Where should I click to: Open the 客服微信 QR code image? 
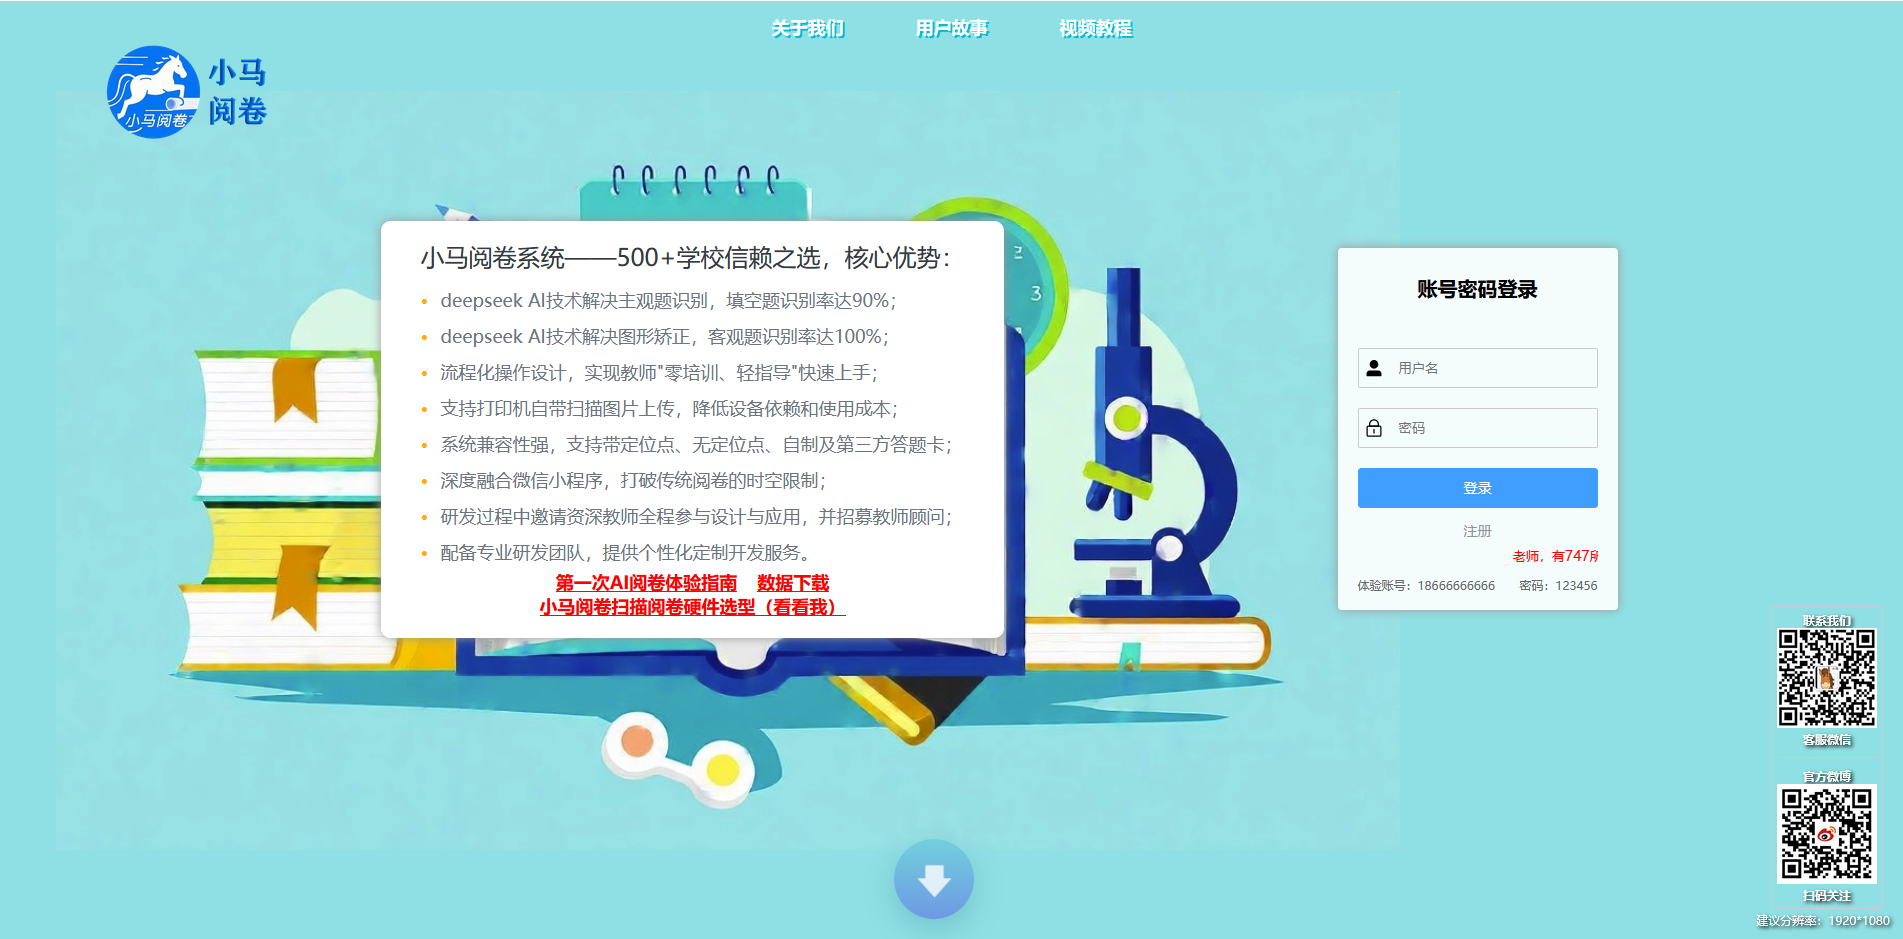tap(1826, 677)
